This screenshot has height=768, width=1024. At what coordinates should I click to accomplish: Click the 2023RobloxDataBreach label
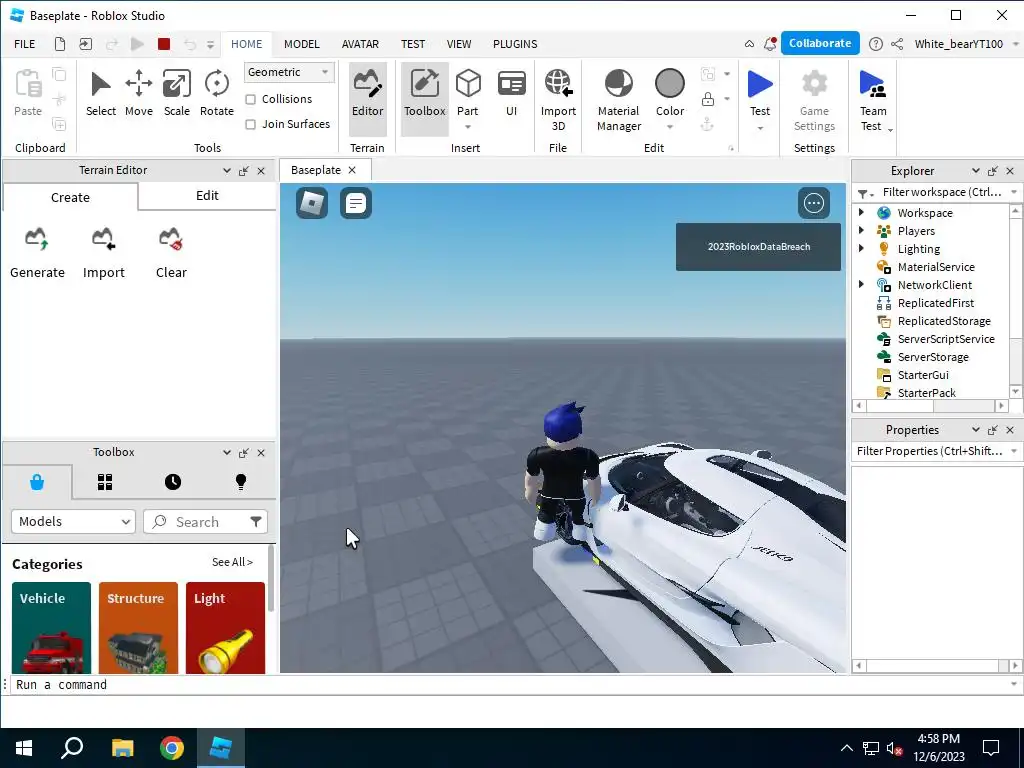tap(759, 247)
